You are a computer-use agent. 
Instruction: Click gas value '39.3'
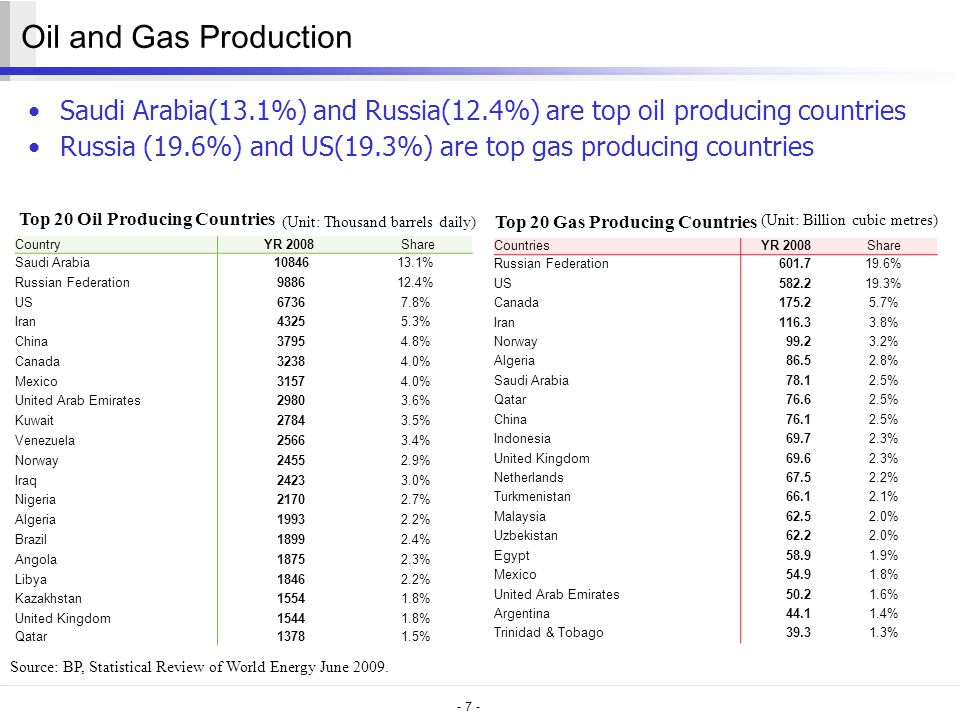pos(798,633)
